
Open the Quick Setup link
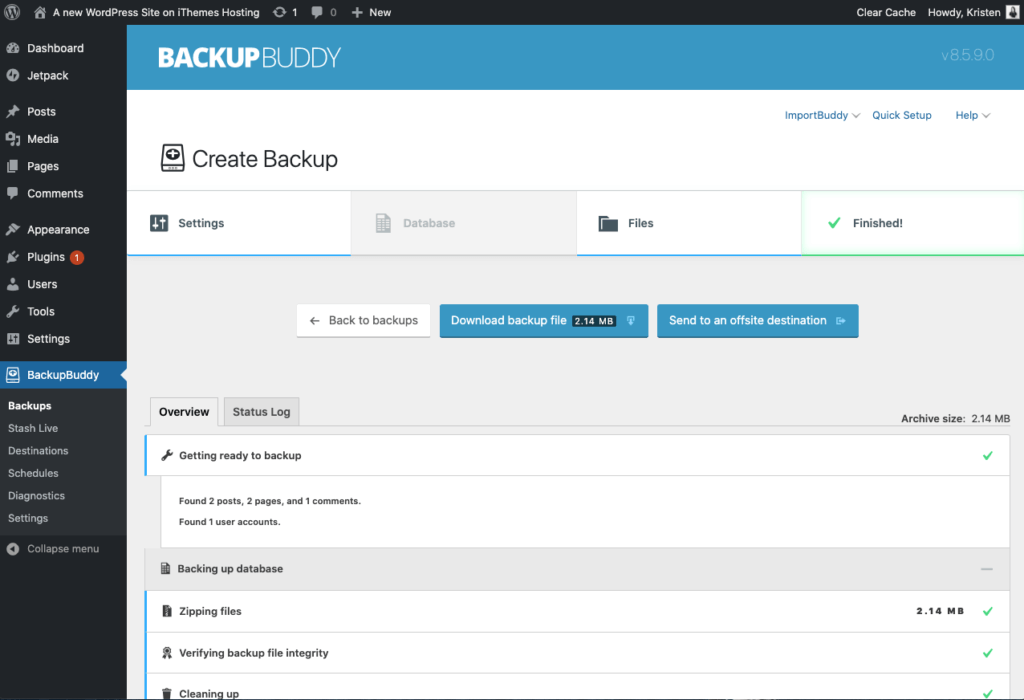click(x=902, y=115)
